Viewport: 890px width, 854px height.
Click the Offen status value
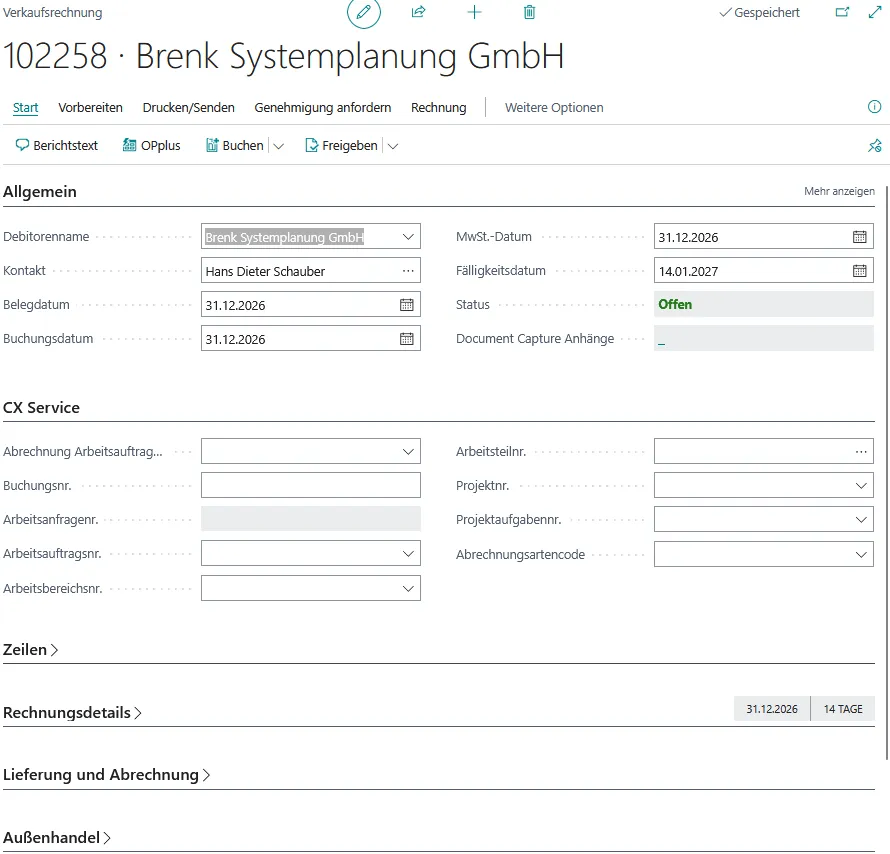[675, 304]
